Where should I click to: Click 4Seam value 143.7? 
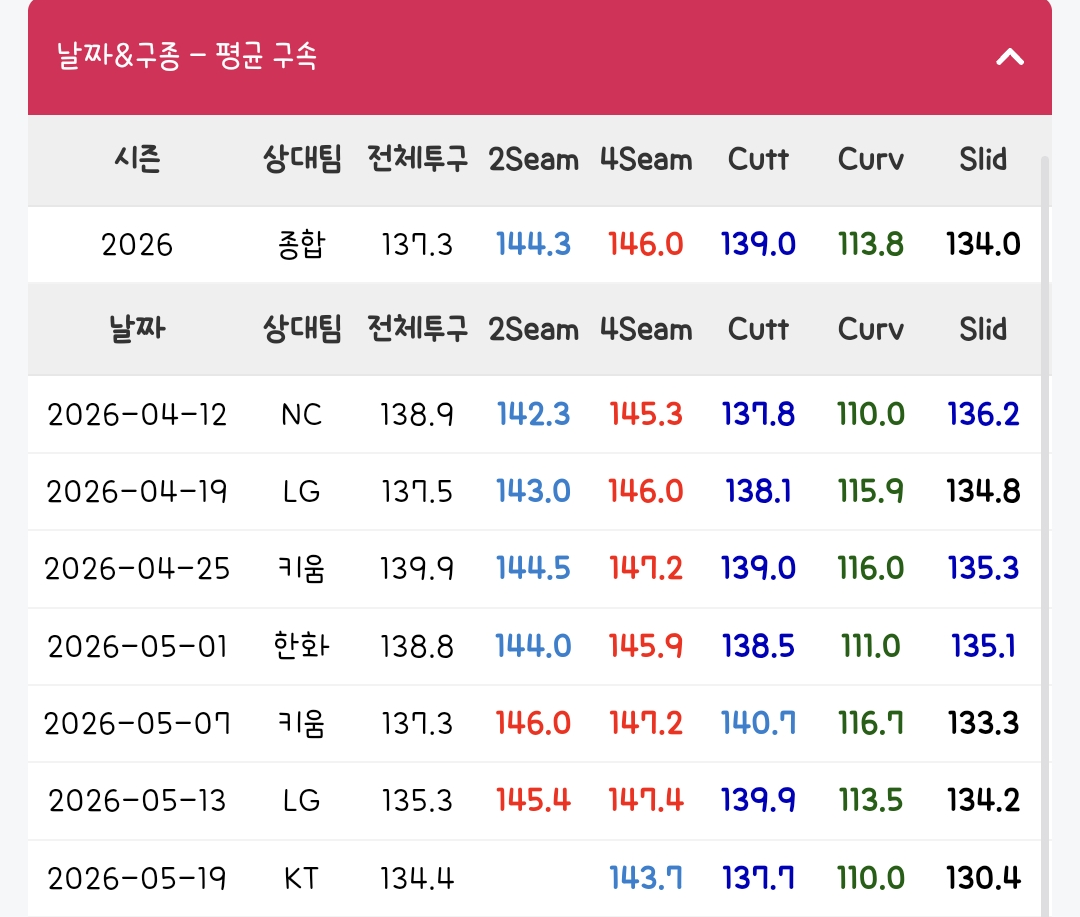pyautogui.click(x=645, y=879)
